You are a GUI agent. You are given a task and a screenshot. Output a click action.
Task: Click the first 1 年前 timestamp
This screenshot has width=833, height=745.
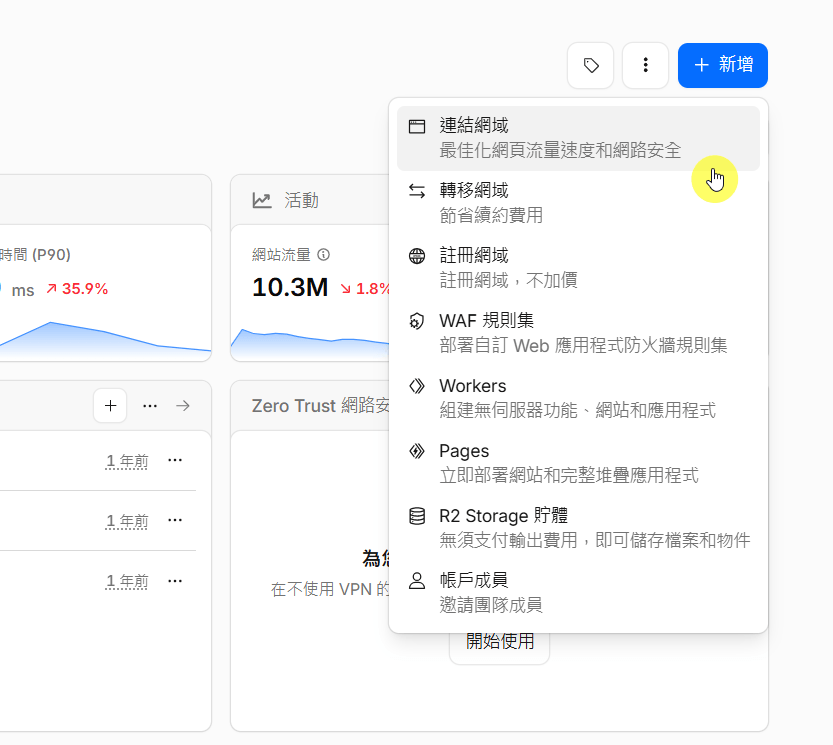click(127, 461)
